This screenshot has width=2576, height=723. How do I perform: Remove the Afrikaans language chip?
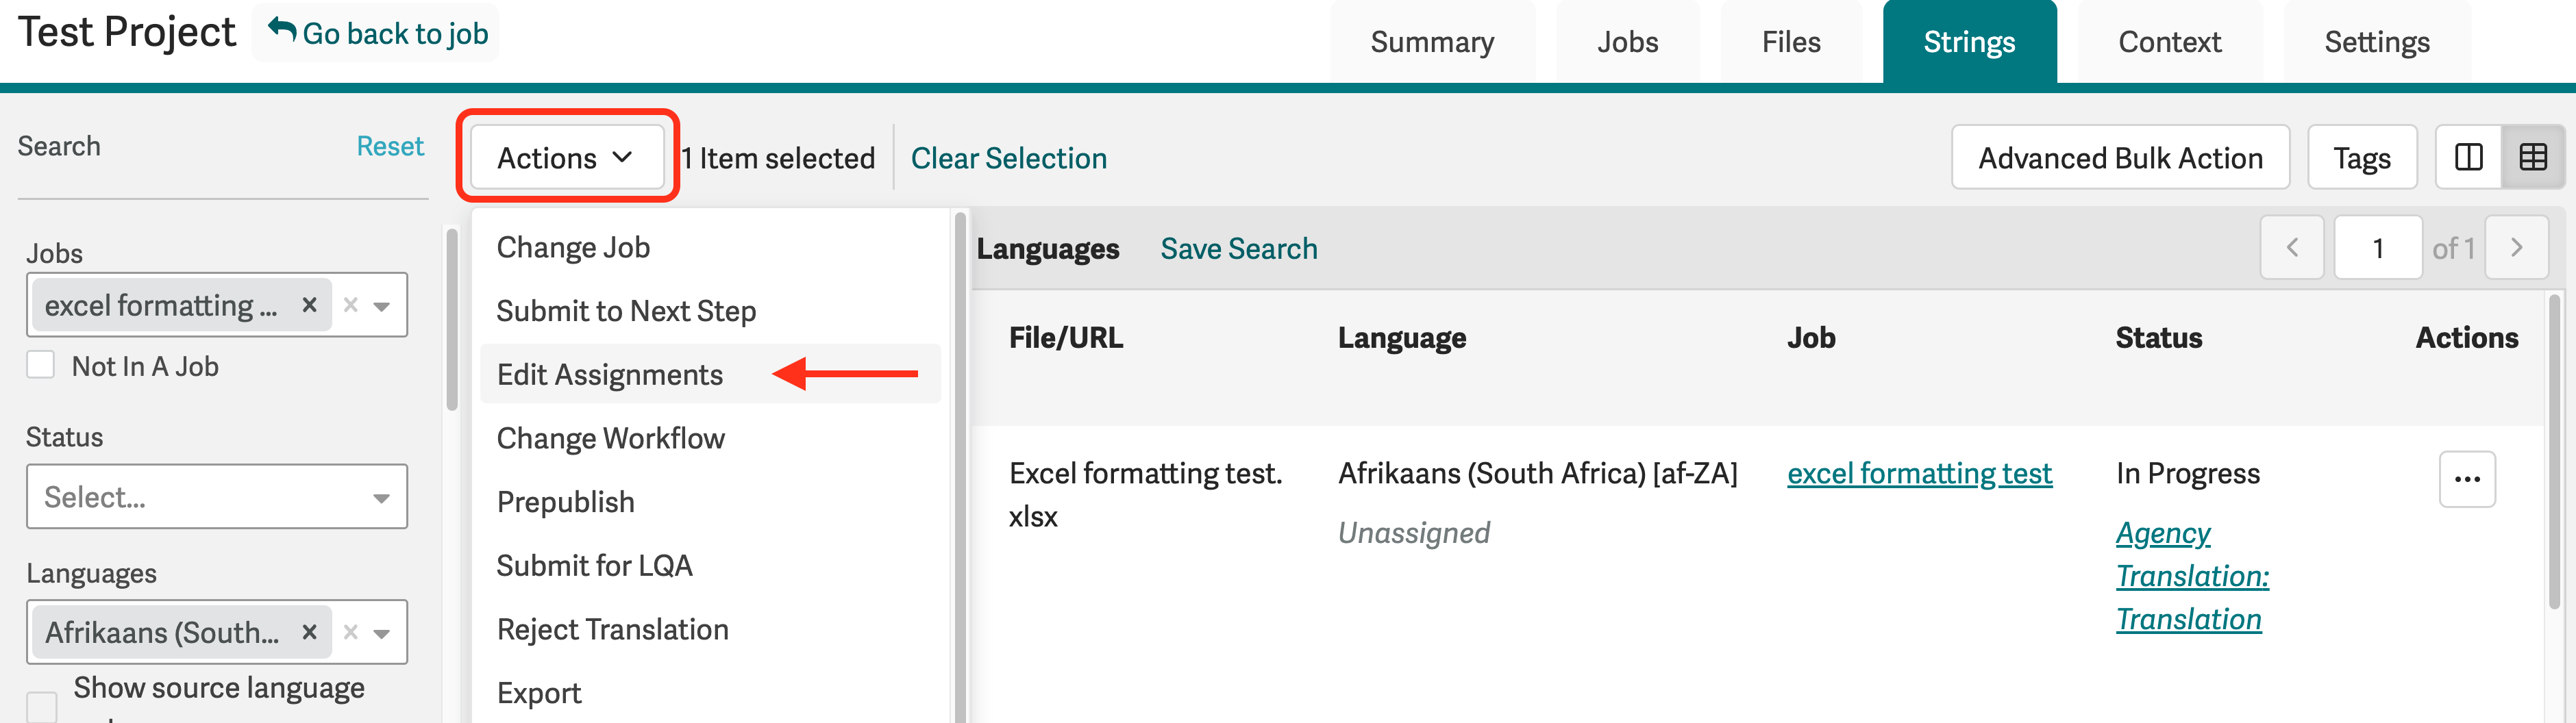pos(309,632)
